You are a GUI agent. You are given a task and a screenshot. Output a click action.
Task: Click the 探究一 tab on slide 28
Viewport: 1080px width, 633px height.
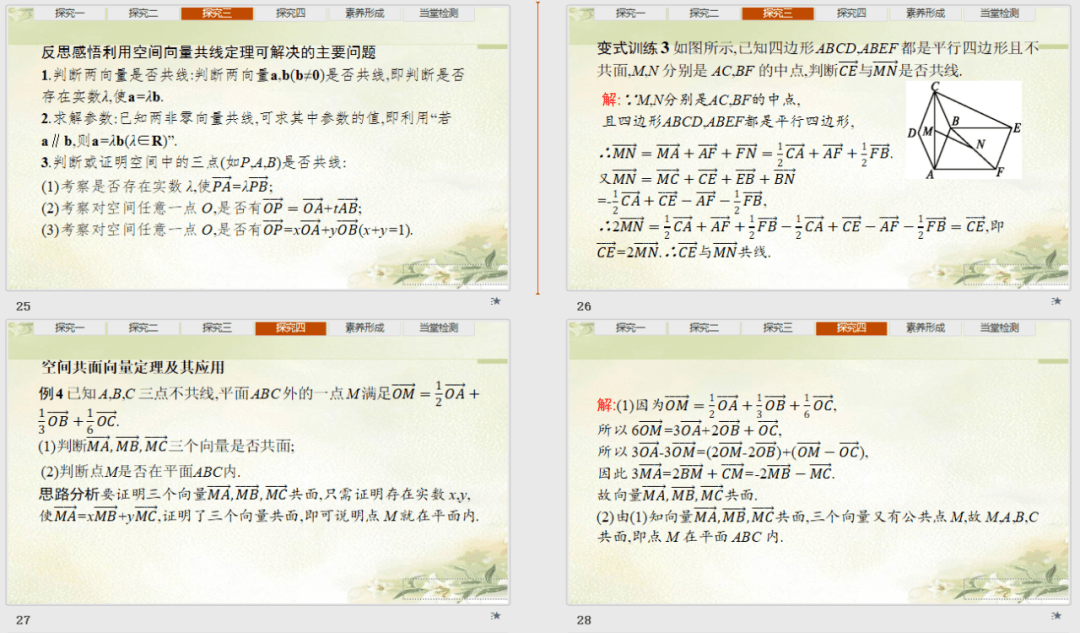point(630,328)
